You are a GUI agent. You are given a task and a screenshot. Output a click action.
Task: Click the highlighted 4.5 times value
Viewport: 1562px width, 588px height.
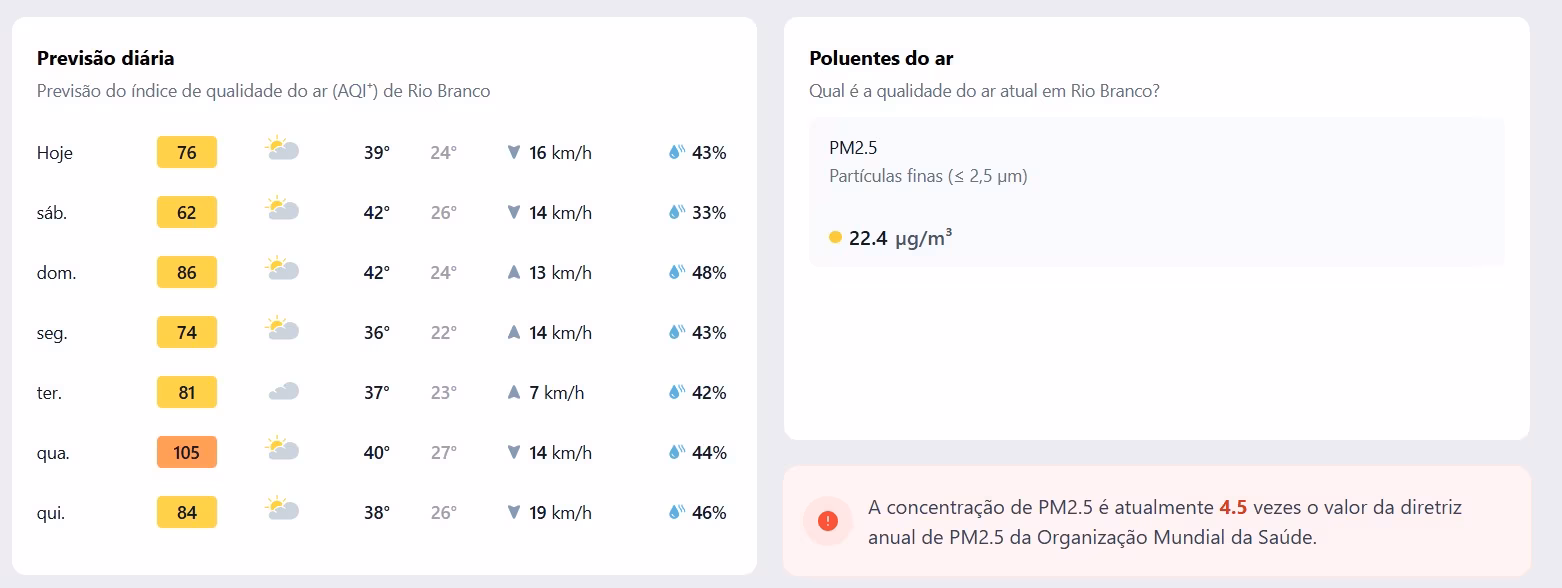click(x=1233, y=507)
